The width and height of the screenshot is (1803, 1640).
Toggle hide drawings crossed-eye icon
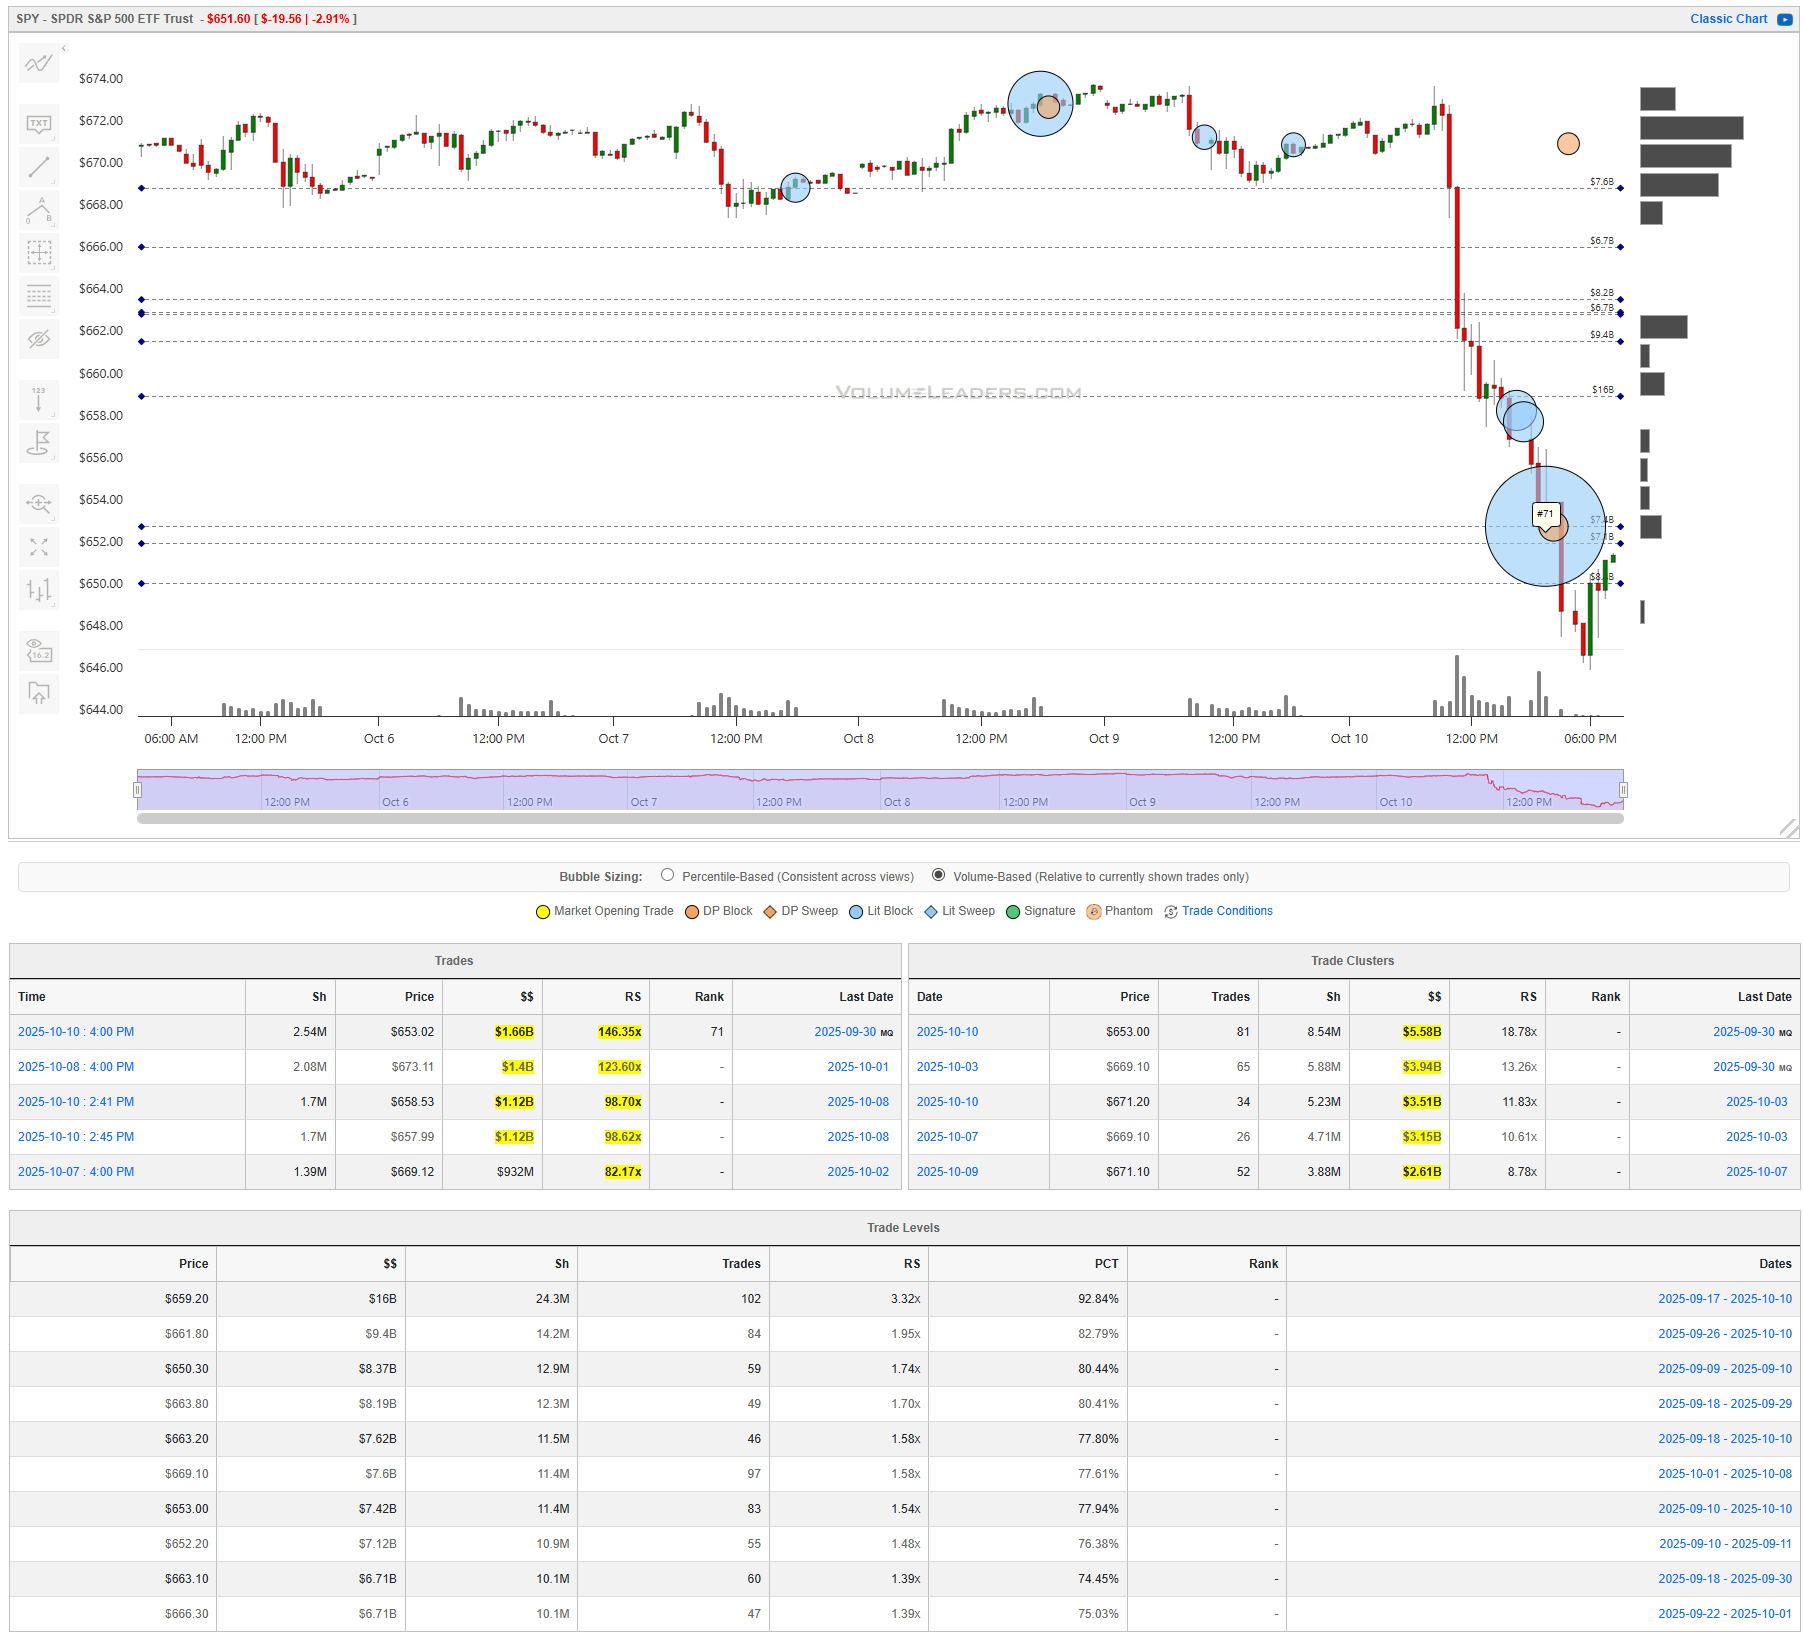point(39,339)
